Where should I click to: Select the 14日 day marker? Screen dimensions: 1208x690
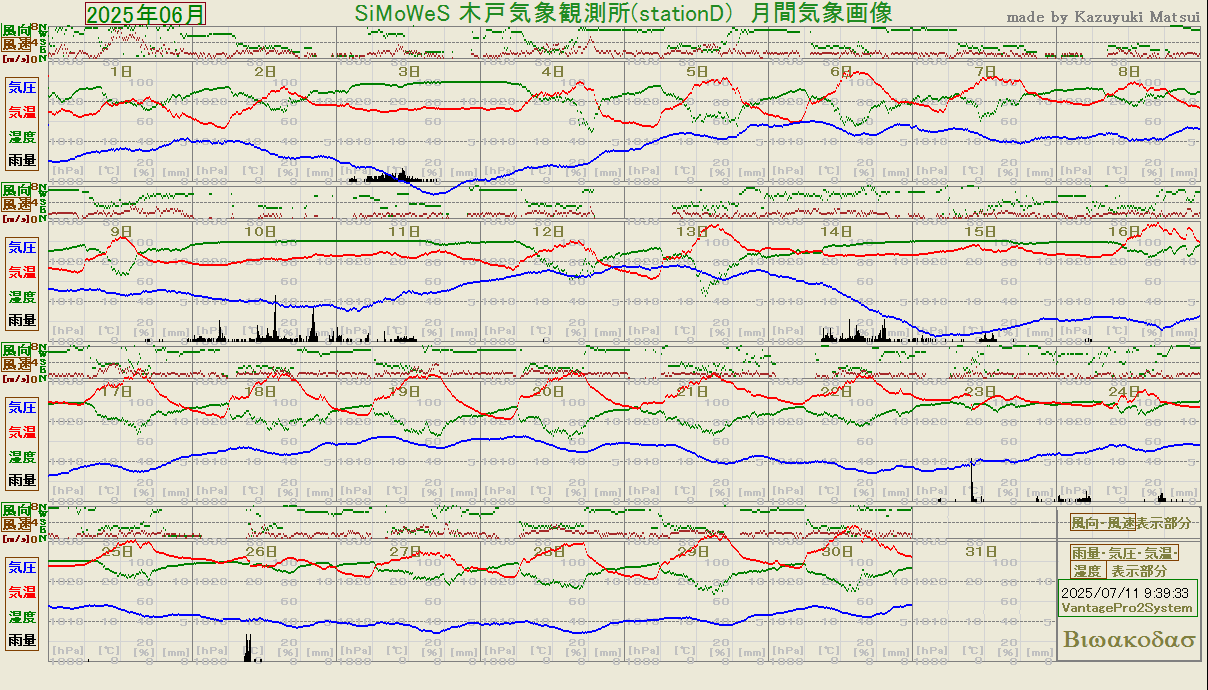tap(840, 232)
